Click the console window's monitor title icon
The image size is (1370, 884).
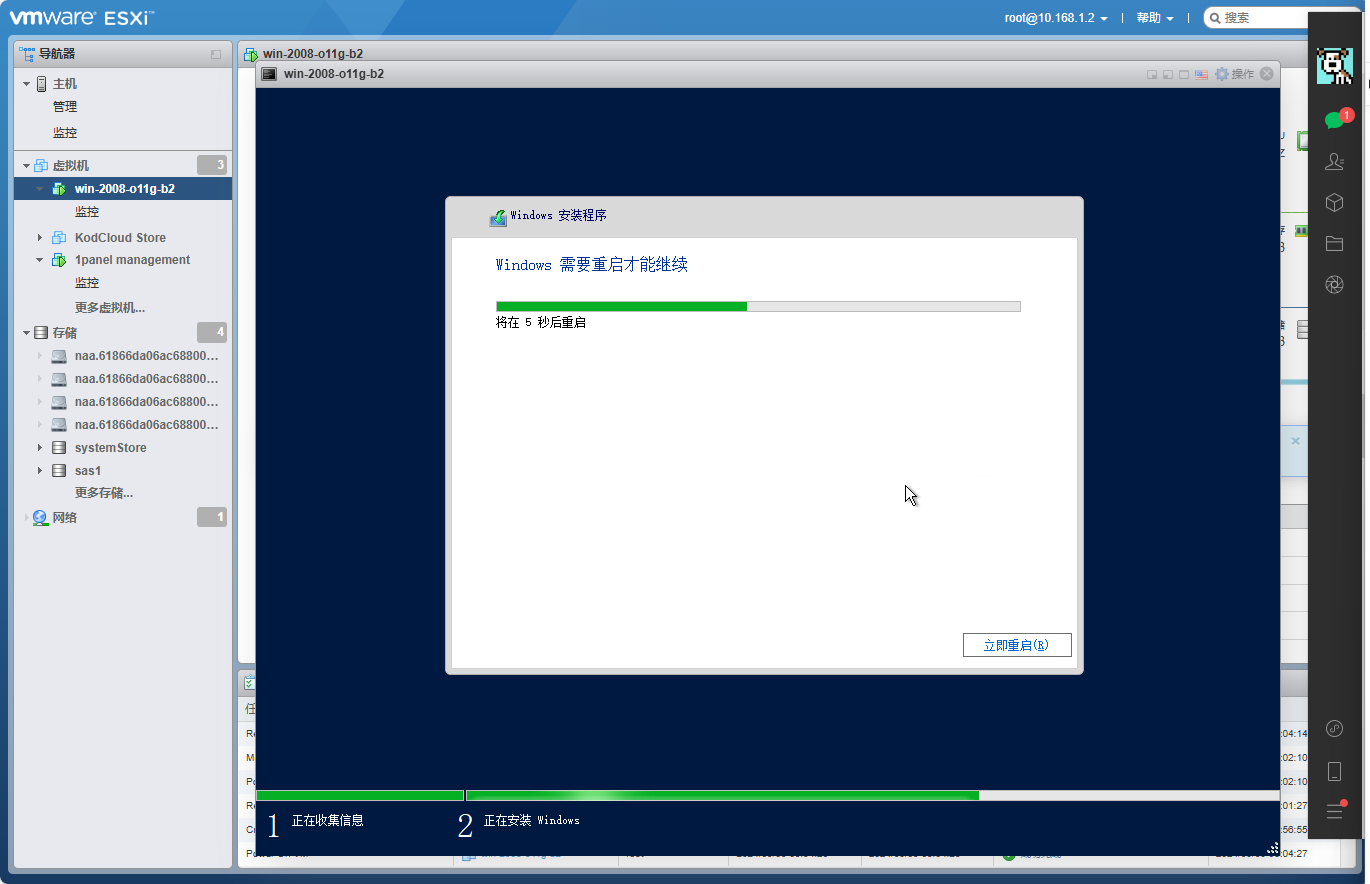[x=269, y=74]
